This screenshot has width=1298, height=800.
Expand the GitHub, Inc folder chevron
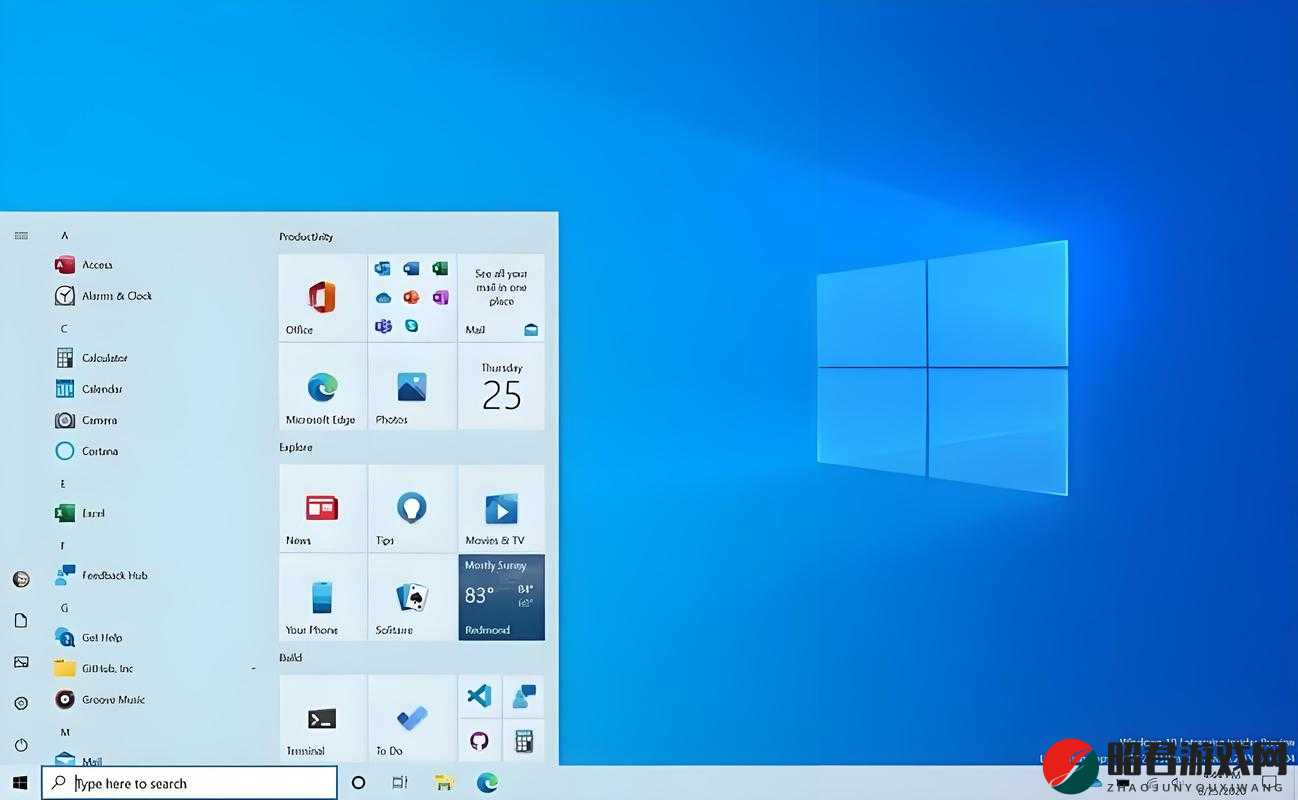(x=253, y=668)
